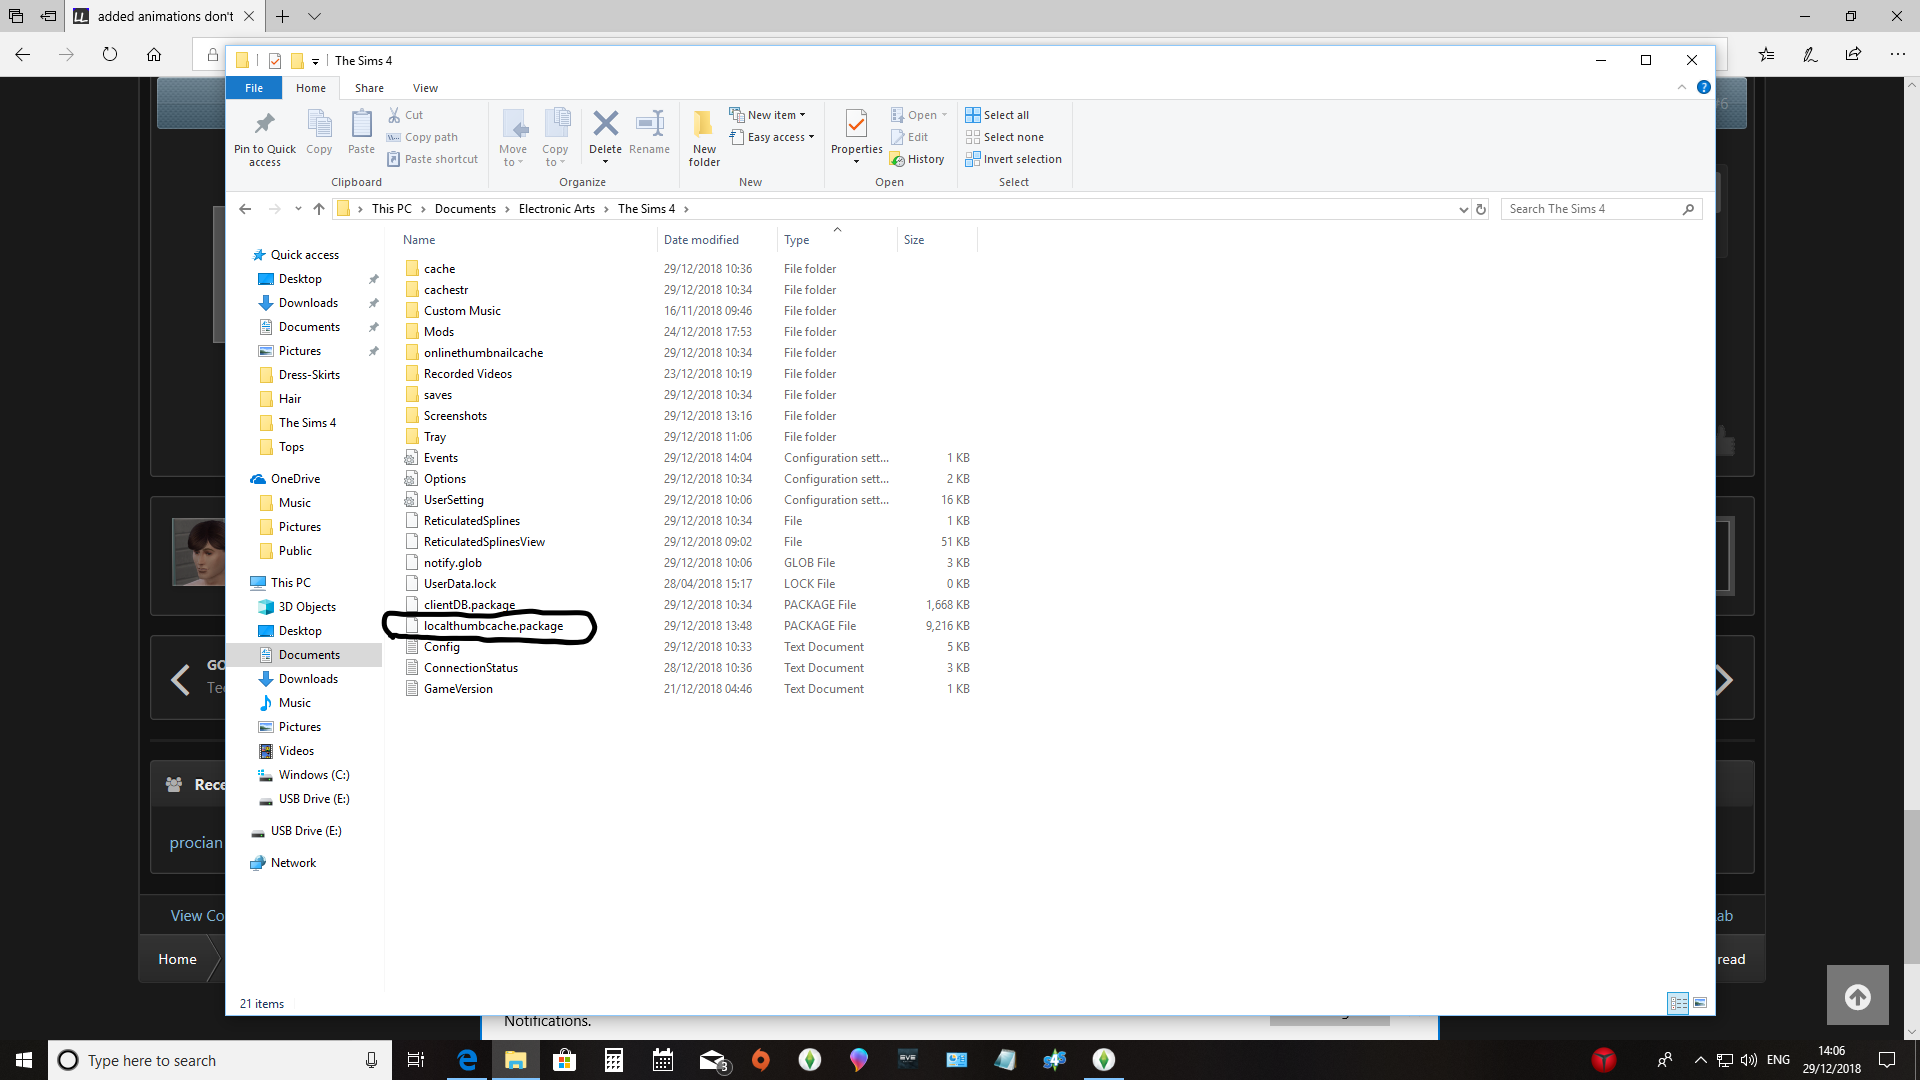Collapse the ribbon chevron
Viewport: 1920px width, 1080px height.
pyautogui.click(x=1682, y=88)
